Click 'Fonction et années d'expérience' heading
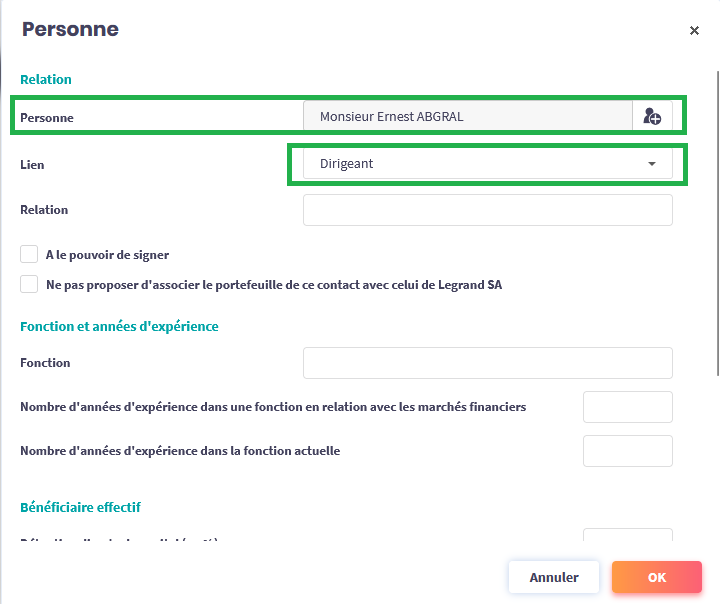Image resolution: width=720 pixels, height=604 pixels. coord(119,326)
